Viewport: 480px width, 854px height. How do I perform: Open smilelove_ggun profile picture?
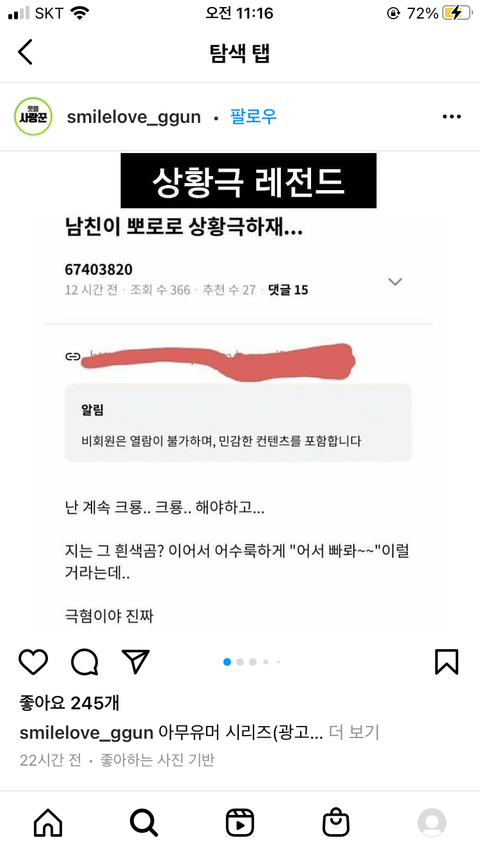tap(33, 117)
